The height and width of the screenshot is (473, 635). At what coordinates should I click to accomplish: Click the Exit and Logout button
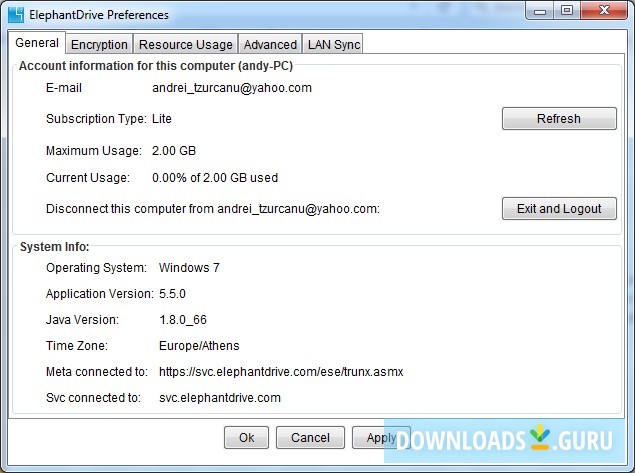point(559,209)
